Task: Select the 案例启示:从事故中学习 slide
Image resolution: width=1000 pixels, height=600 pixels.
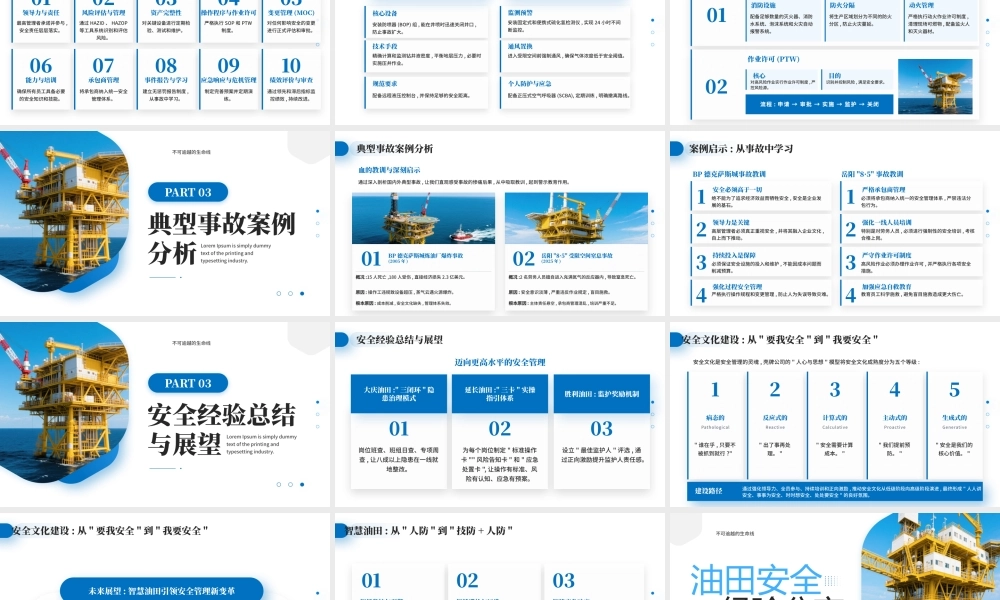Action: pos(835,223)
